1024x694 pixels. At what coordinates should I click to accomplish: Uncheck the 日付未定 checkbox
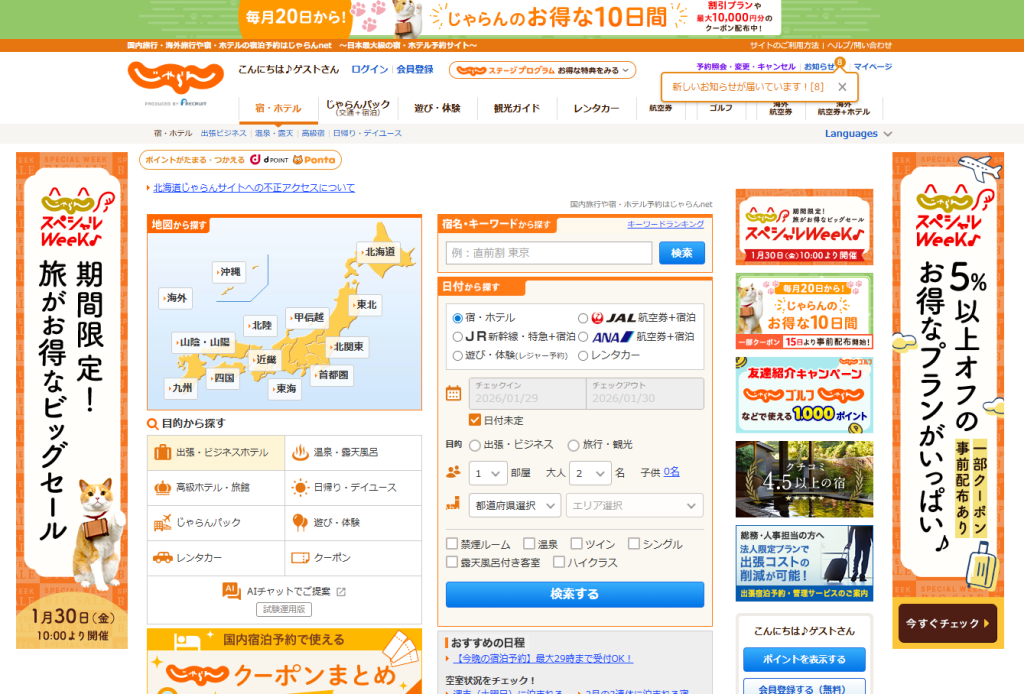point(474,419)
